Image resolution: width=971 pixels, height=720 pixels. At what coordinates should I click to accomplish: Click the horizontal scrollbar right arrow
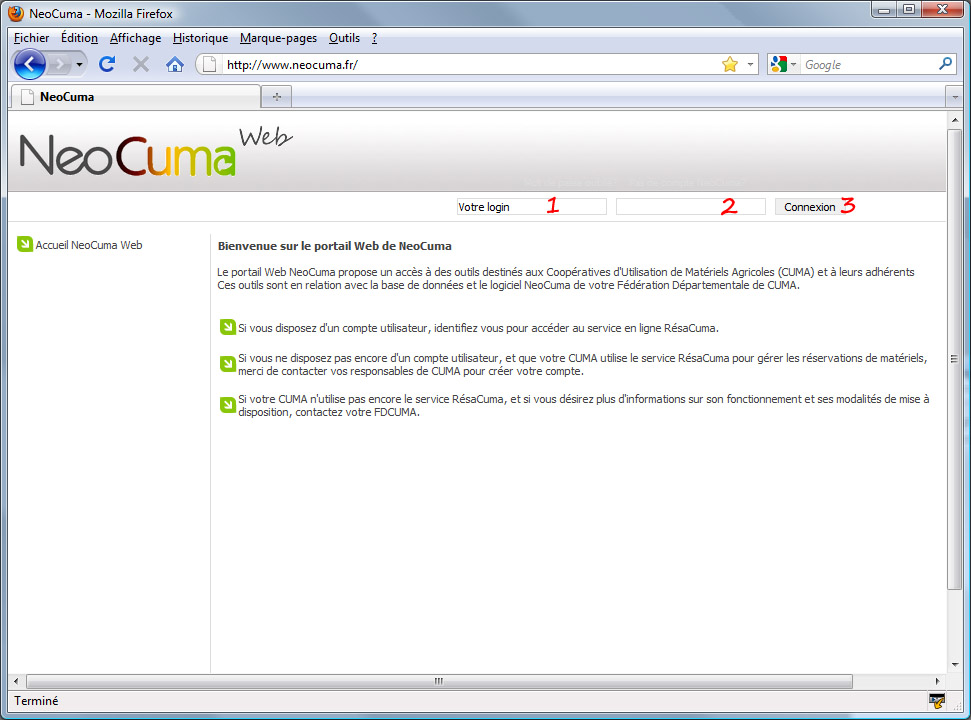(x=938, y=681)
